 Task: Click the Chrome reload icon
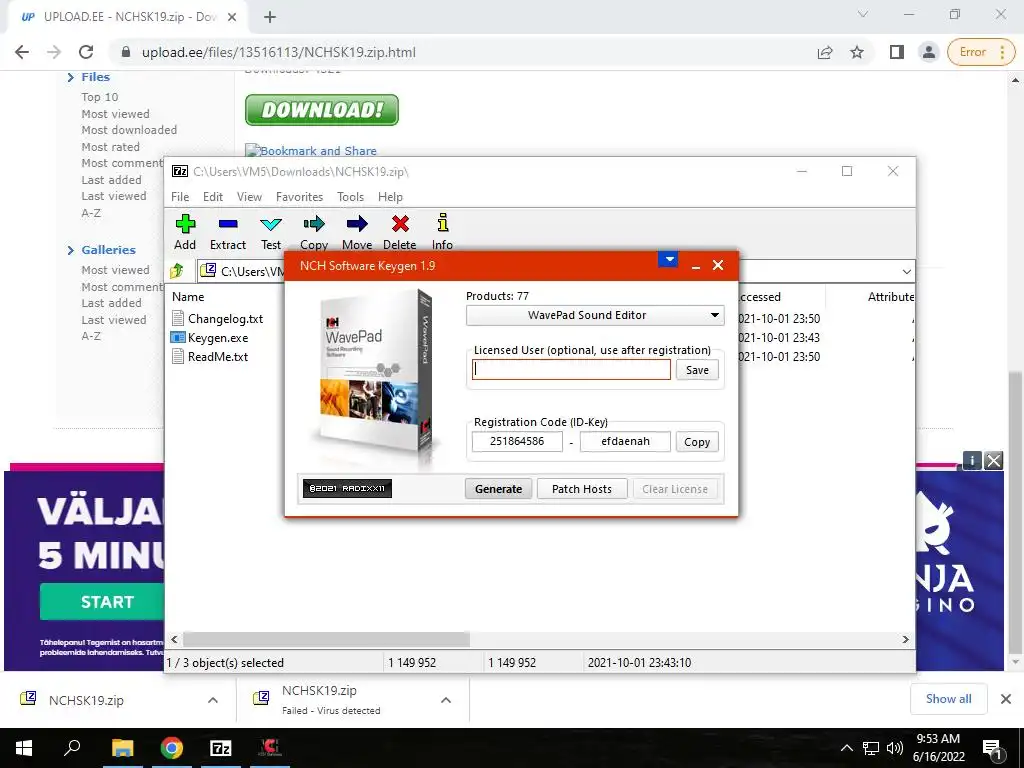(x=86, y=52)
